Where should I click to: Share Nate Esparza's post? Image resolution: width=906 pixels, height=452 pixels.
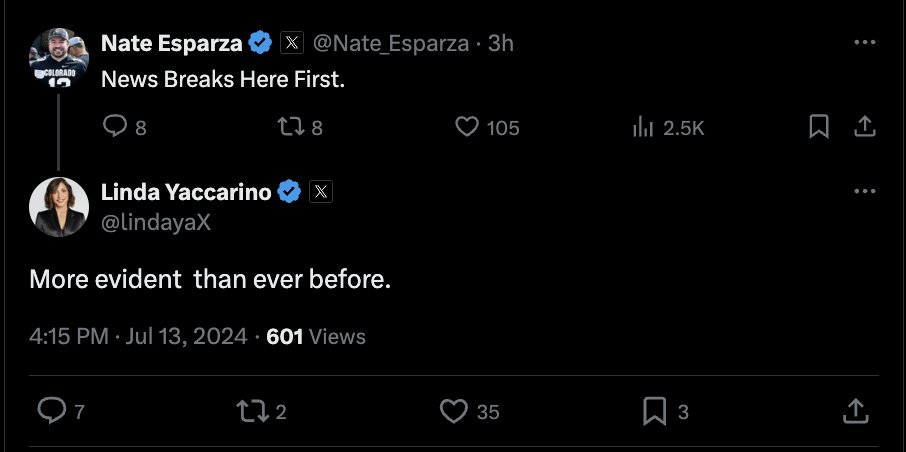click(x=865, y=127)
